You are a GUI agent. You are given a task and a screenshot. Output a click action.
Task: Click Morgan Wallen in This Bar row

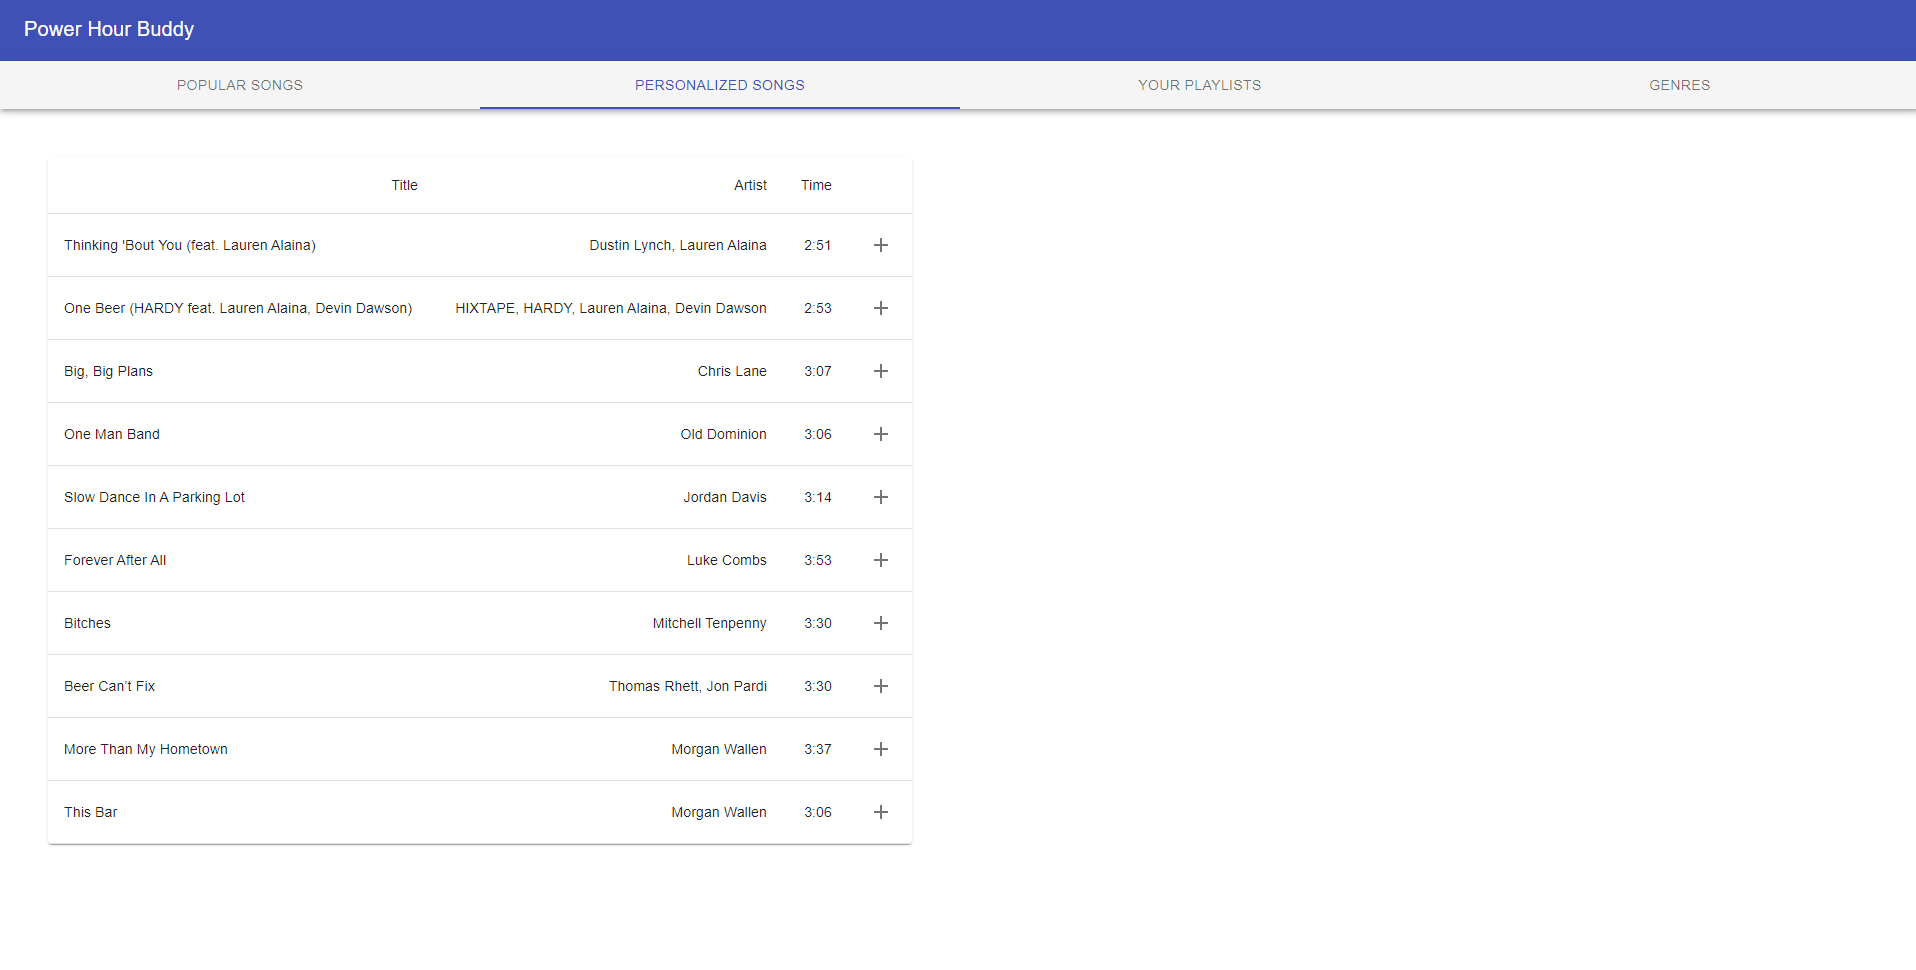(x=719, y=812)
